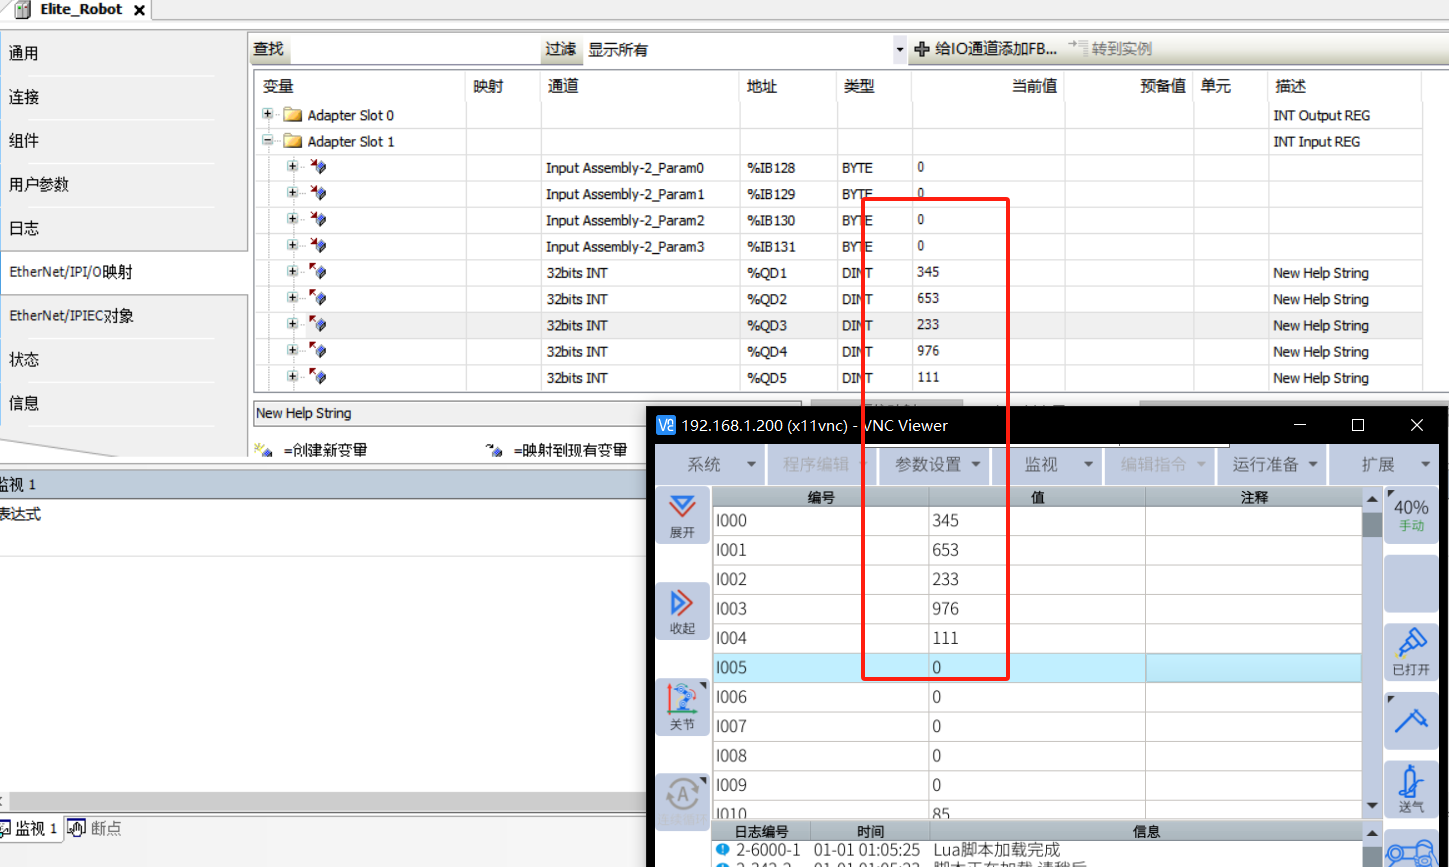Collapse the Adapter Slot 1 tree node
Viewport: 1449px width, 867px height.
268,141
